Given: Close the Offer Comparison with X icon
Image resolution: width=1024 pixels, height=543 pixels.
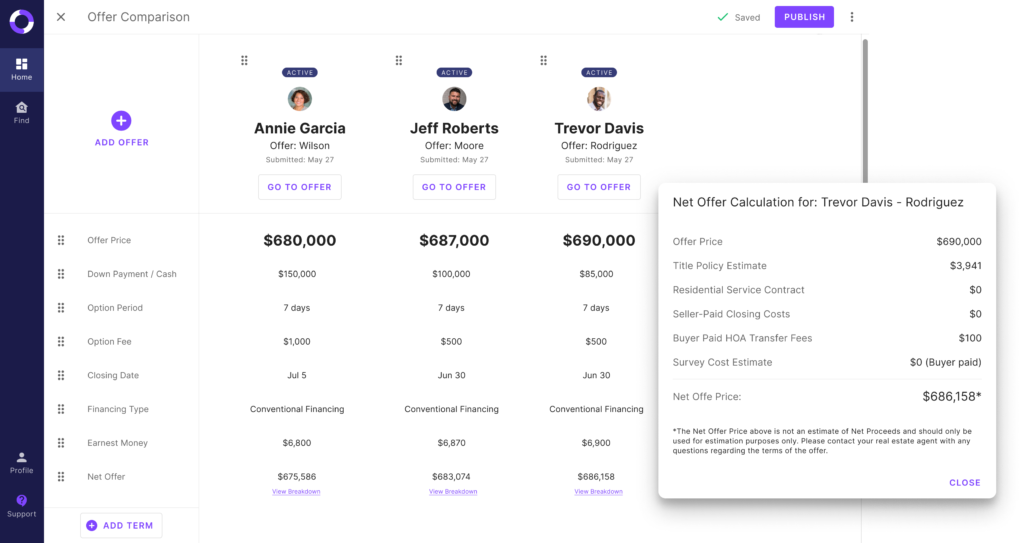Looking at the screenshot, I should point(61,17).
